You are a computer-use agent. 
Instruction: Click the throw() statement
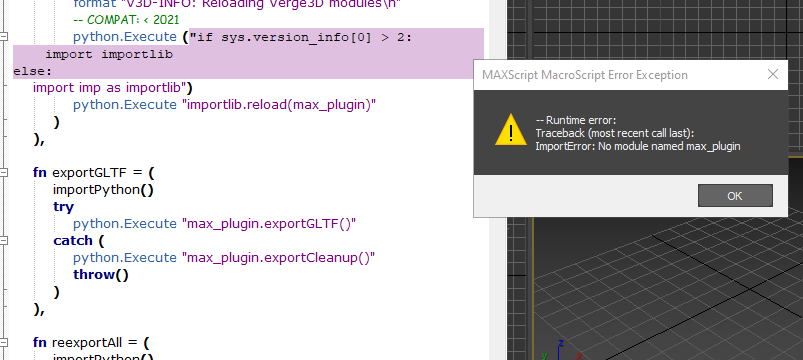[101, 274]
